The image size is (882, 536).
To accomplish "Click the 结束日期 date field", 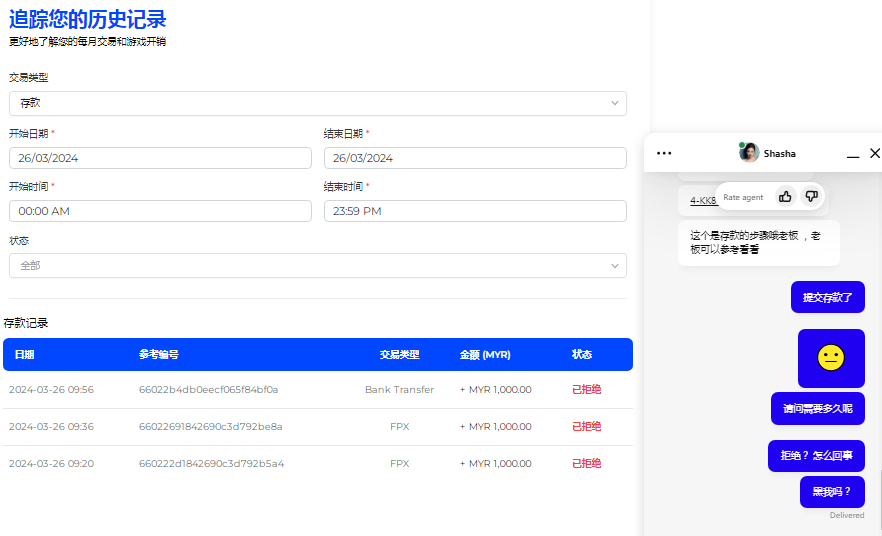I will coord(475,158).
